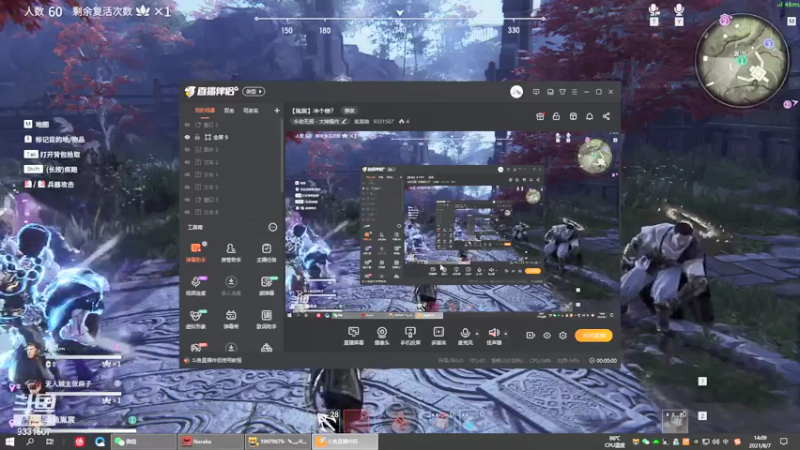Click the room number 9331507
The width and height of the screenshot is (800, 450).
[x=383, y=121]
